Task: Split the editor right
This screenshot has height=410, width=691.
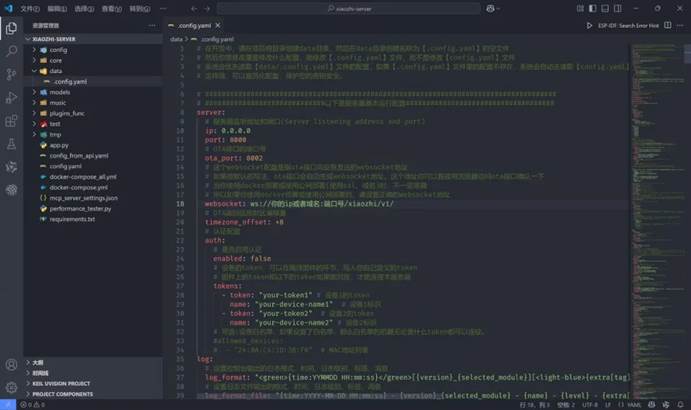Action: (x=668, y=26)
